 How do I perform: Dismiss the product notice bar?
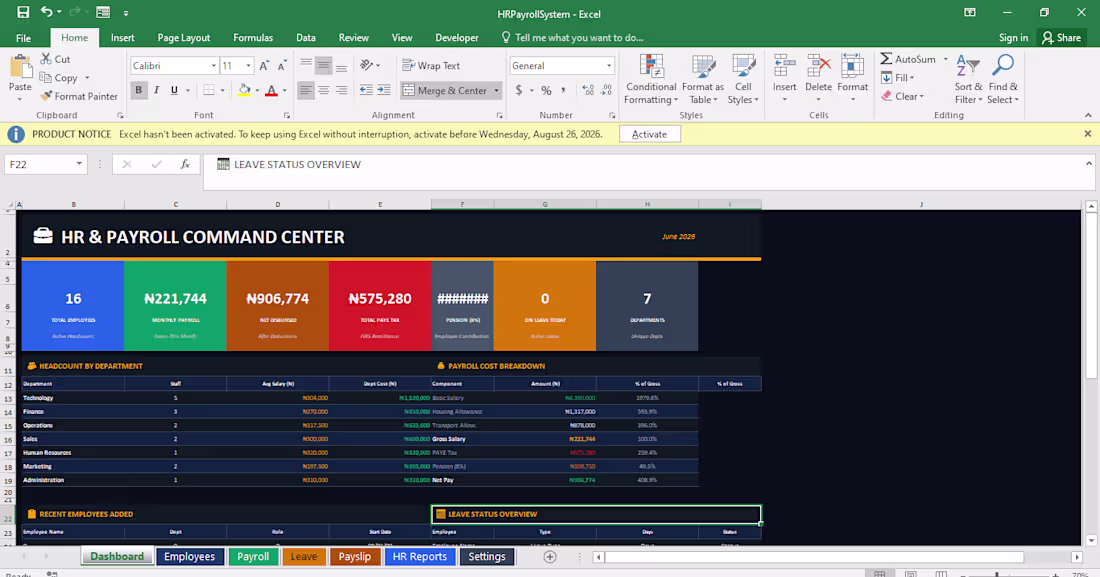[x=1087, y=133]
